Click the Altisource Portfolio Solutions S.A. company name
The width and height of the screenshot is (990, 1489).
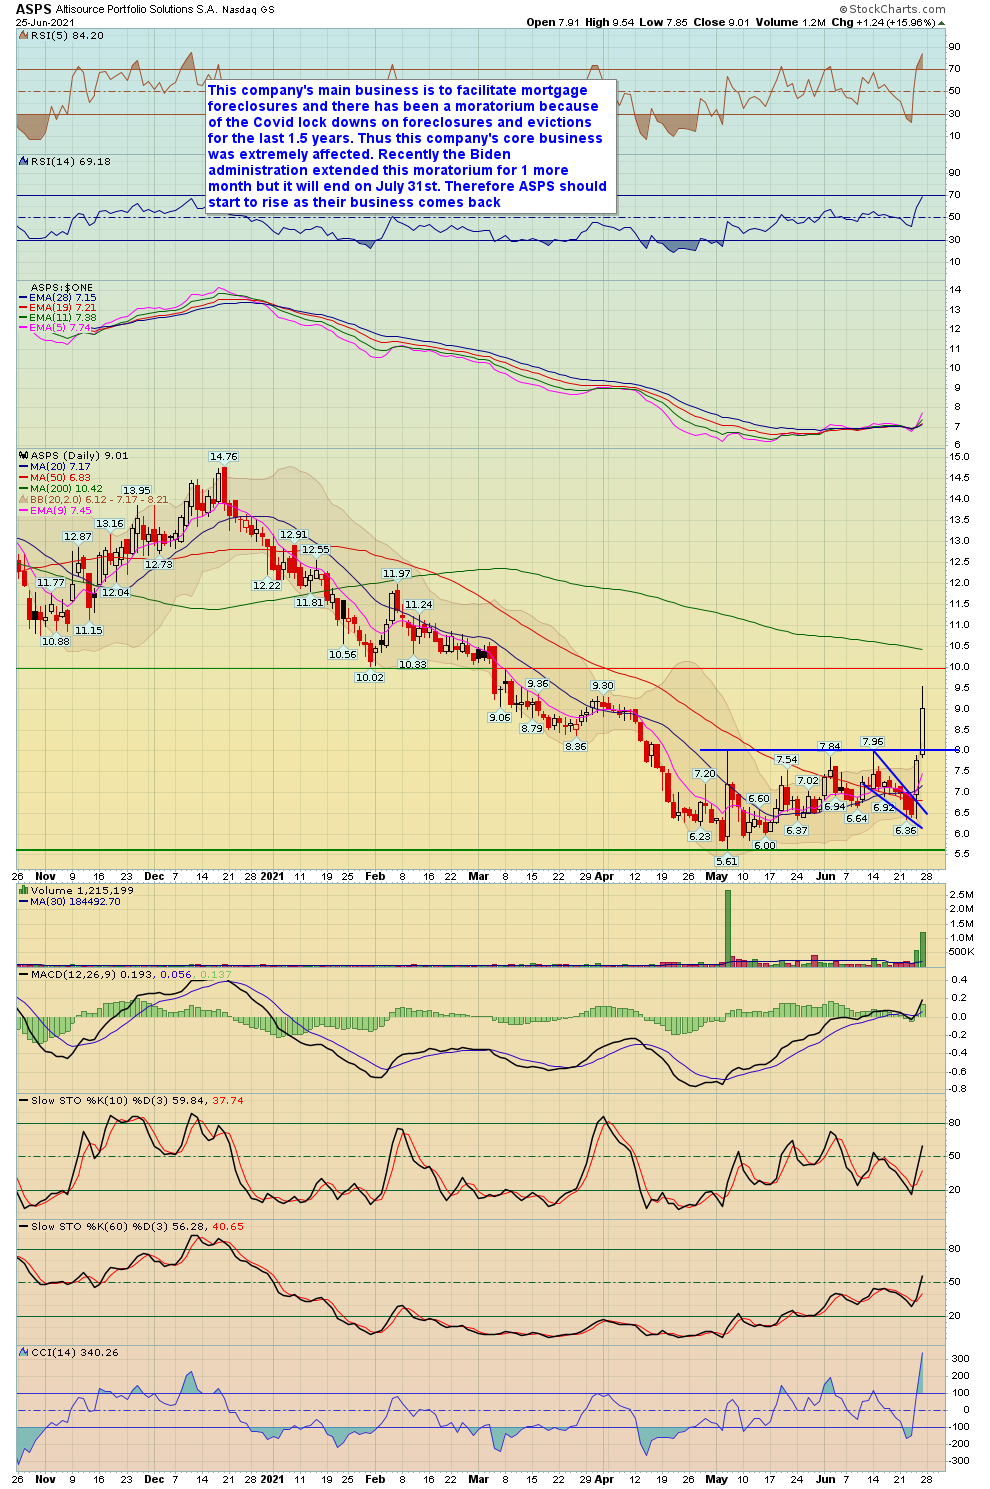point(135,9)
